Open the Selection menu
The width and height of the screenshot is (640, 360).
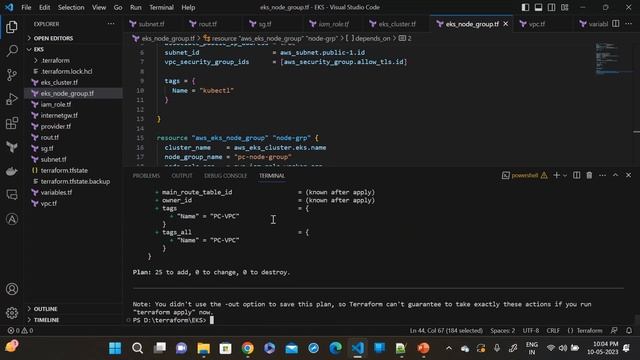tap(71, 7)
